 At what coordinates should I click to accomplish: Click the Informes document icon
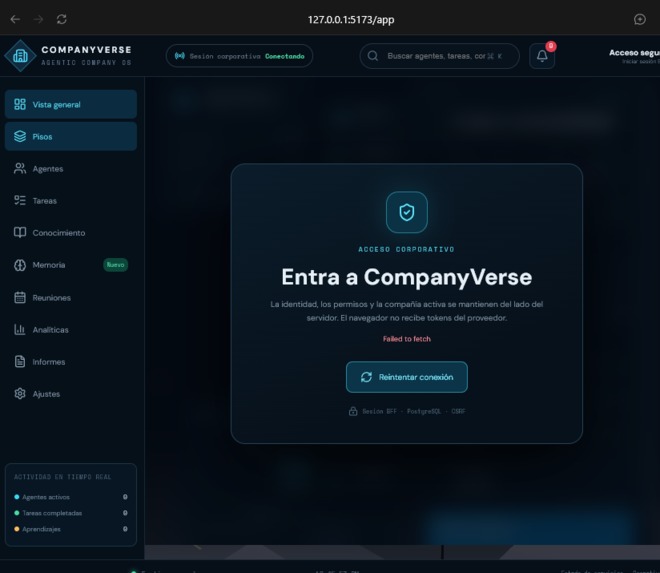pyautogui.click(x=20, y=361)
